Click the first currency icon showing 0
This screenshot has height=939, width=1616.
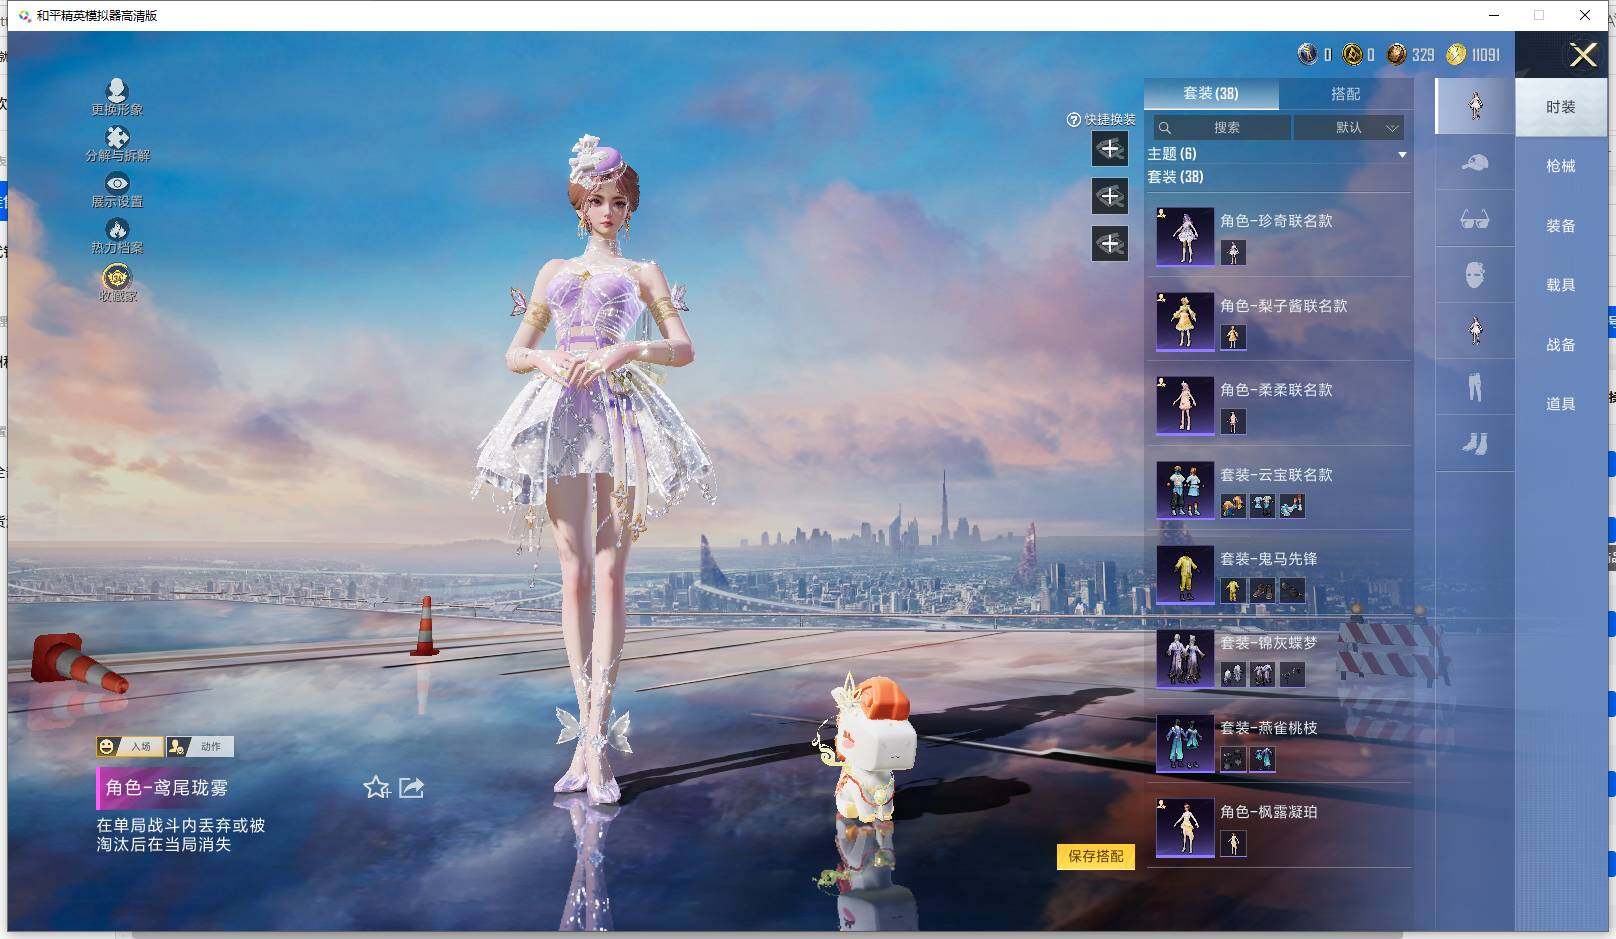[1307, 54]
